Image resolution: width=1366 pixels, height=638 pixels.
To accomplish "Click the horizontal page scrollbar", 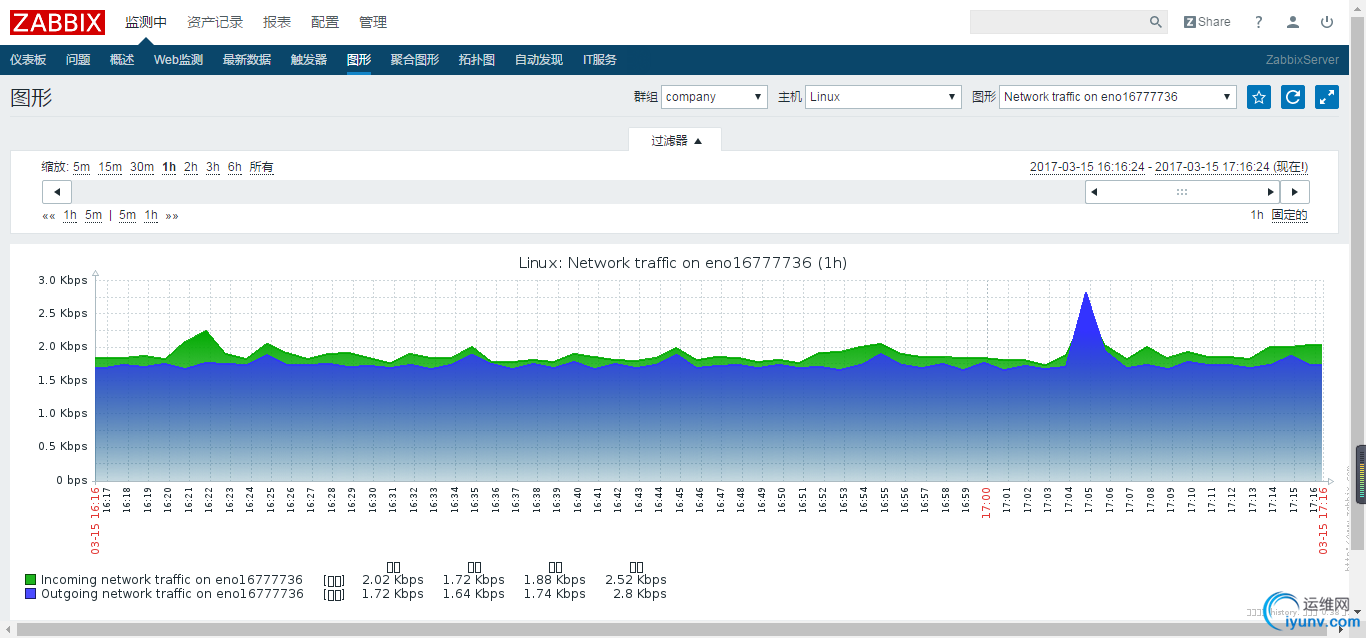I will [674, 630].
